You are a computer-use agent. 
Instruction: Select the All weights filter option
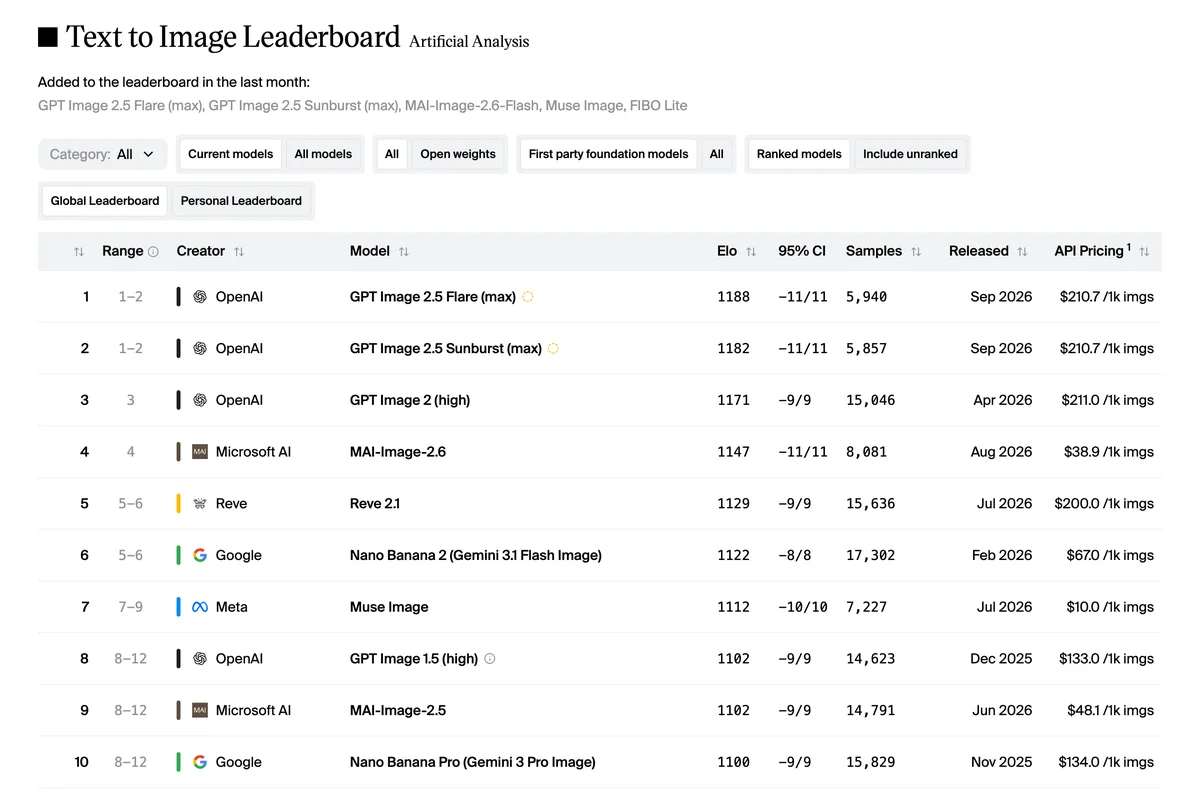[x=392, y=154]
